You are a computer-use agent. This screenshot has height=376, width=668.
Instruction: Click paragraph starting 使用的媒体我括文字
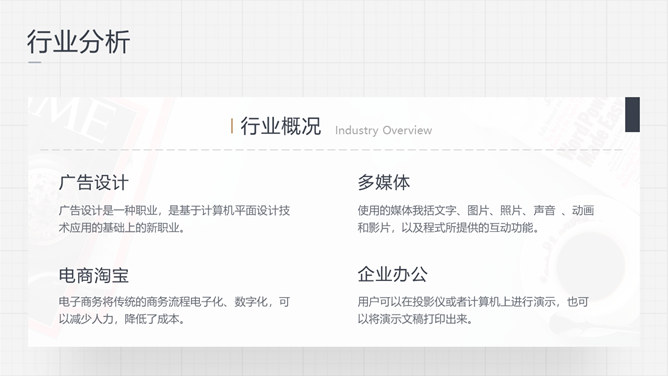click(476, 219)
